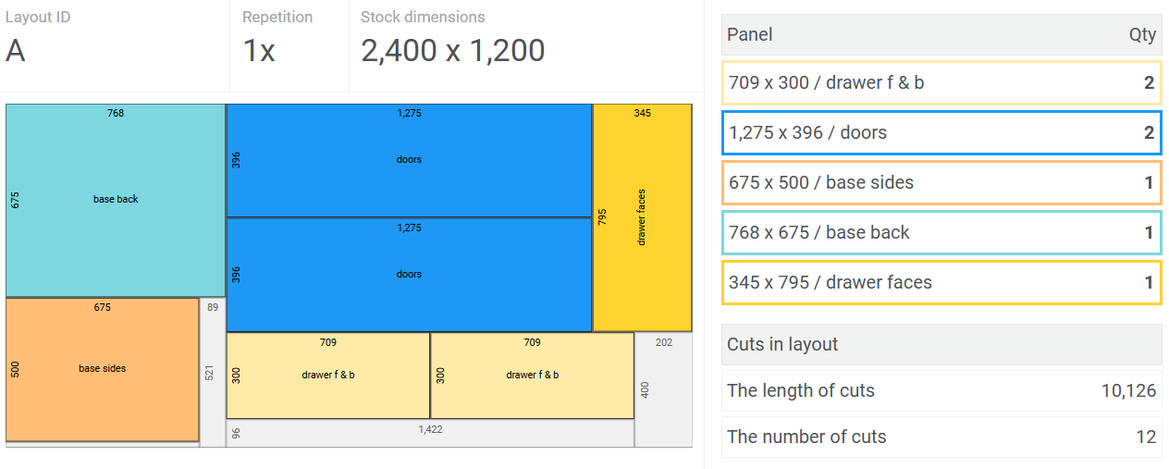Select the orange base sides piece in layout
The width and height of the screenshot is (1169, 469).
[x=102, y=369]
